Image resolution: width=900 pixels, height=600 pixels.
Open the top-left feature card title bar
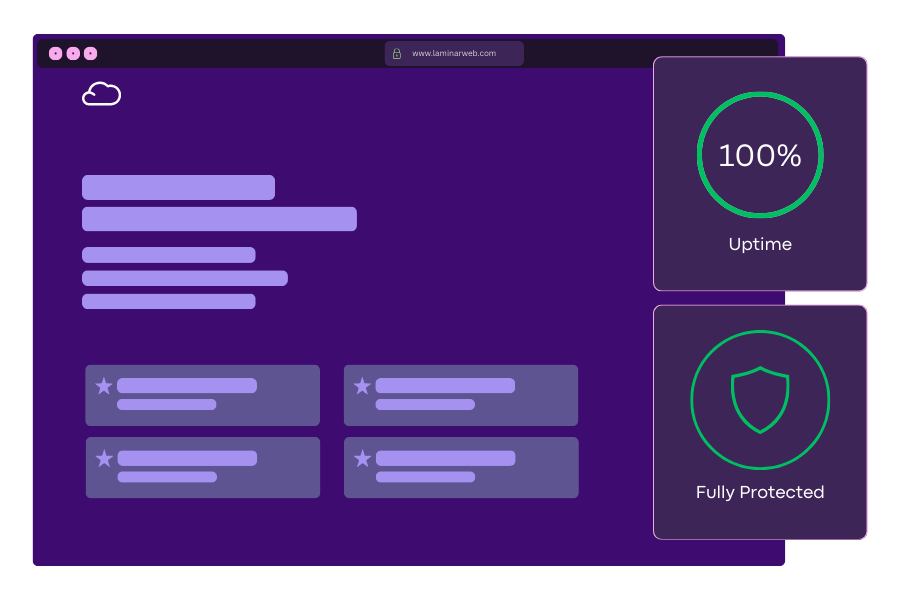click(187, 386)
